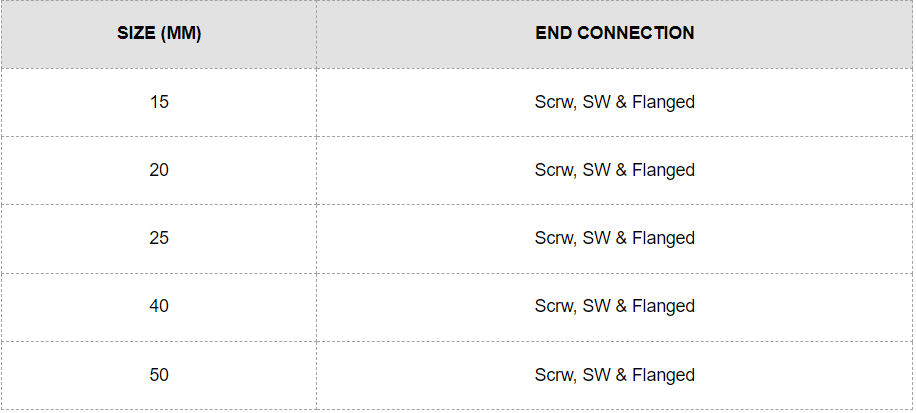Click the end connection text for size 25
This screenshot has height=413, width=916.
point(614,238)
